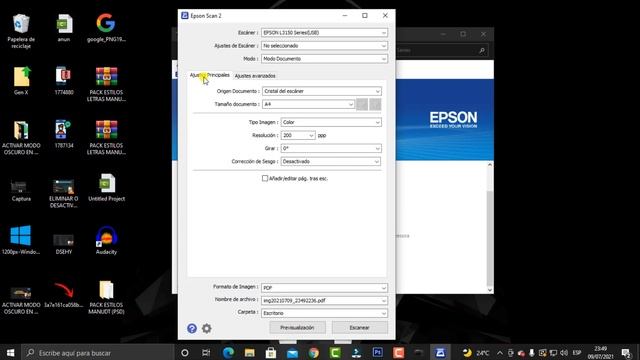Select the 1787134 desktop file
This screenshot has width=640, height=360.
(x=64, y=134)
